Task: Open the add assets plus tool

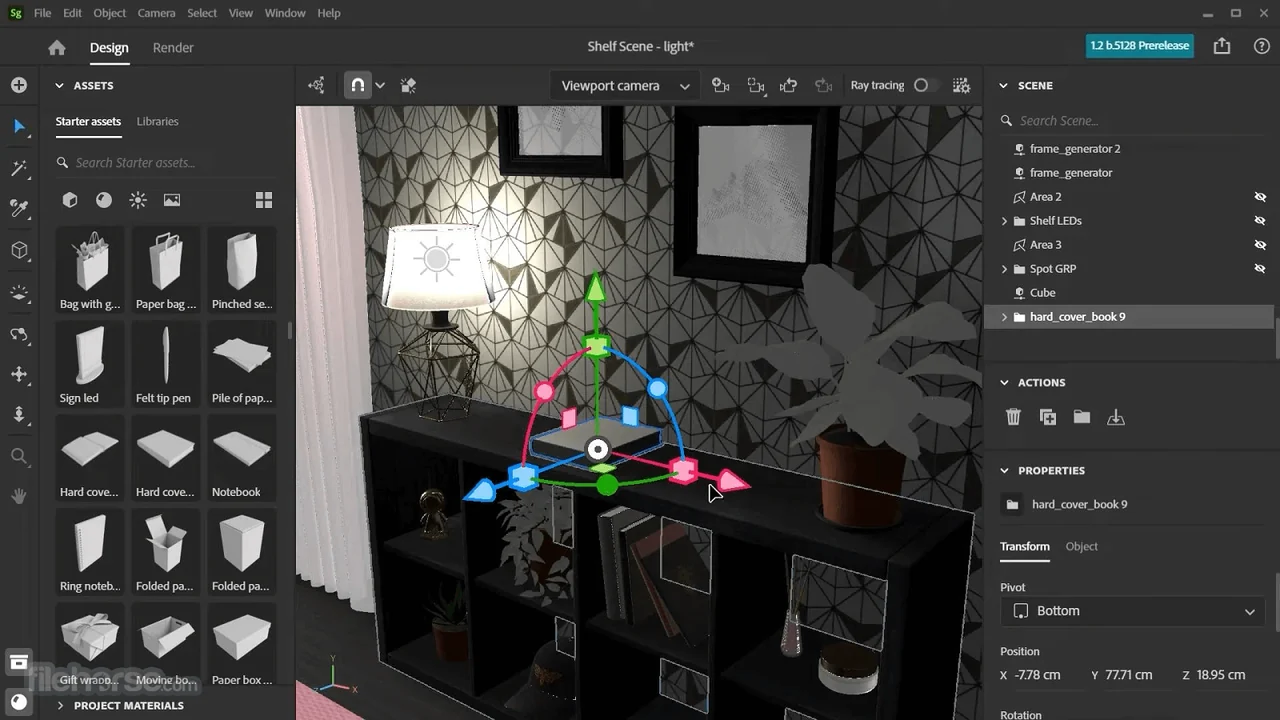Action: coord(19,85)
